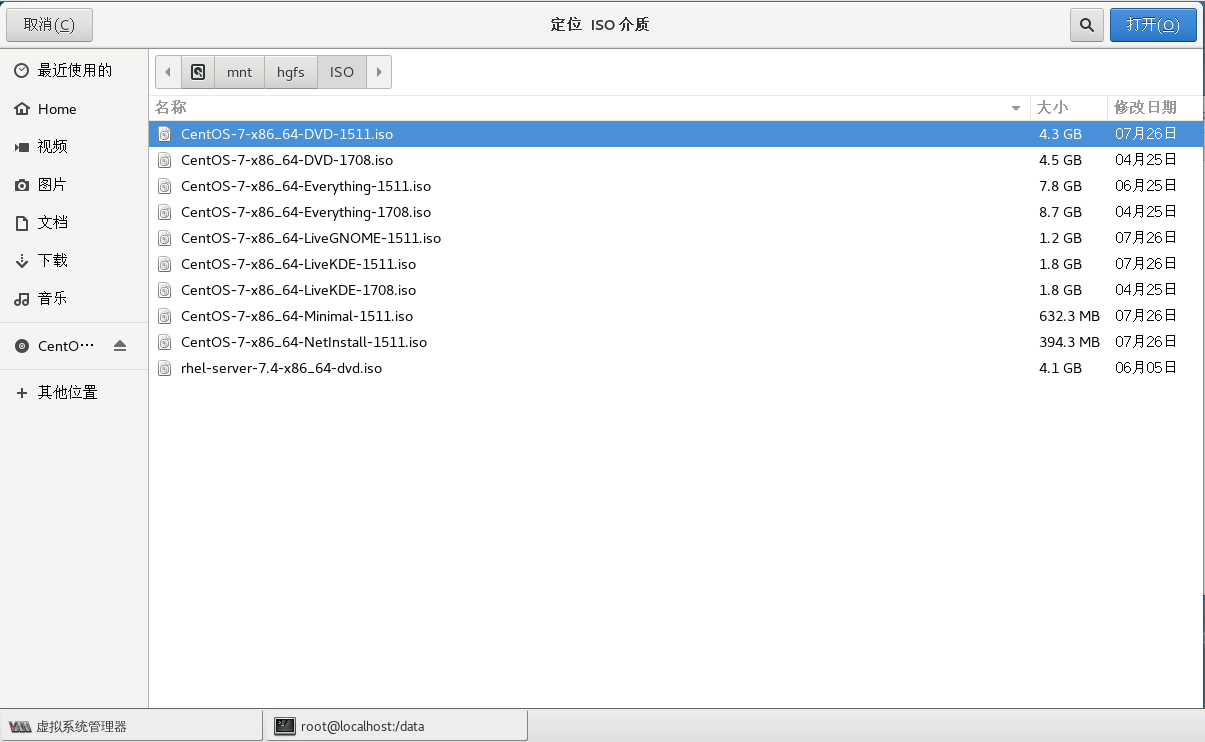Open Downloads (下载) in sidebar
This screenshot has height=742, width=1205.
pos(74,261)
